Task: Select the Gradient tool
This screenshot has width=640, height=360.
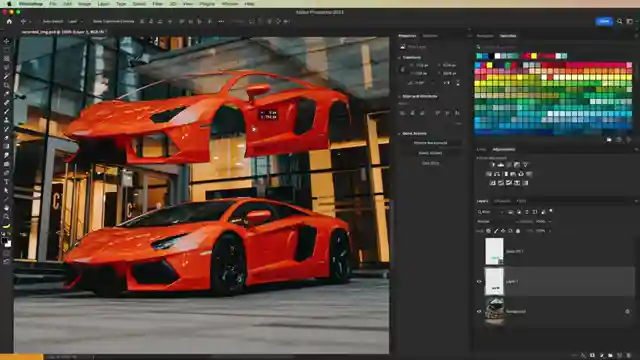Action: pos(7,147)
